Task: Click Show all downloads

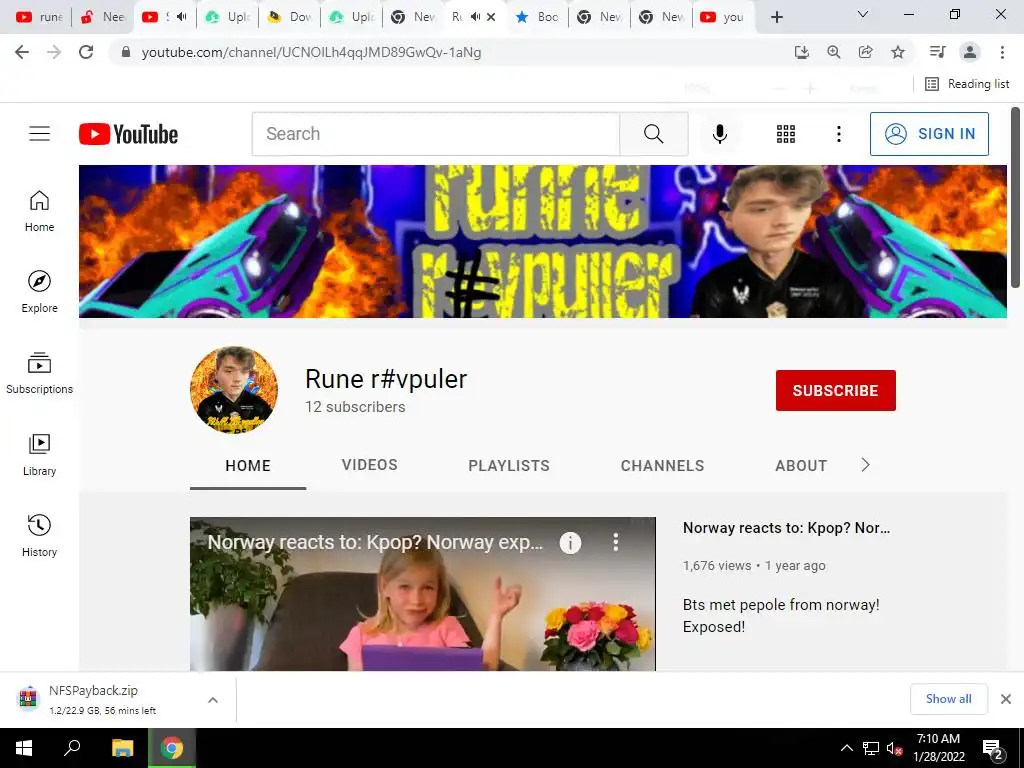Action: 948,699
